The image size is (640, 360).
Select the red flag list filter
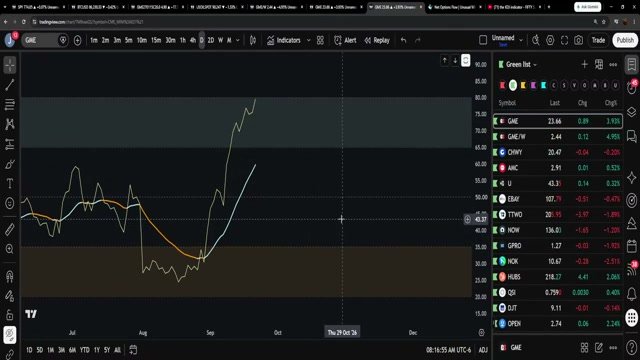tap(502, 85)
